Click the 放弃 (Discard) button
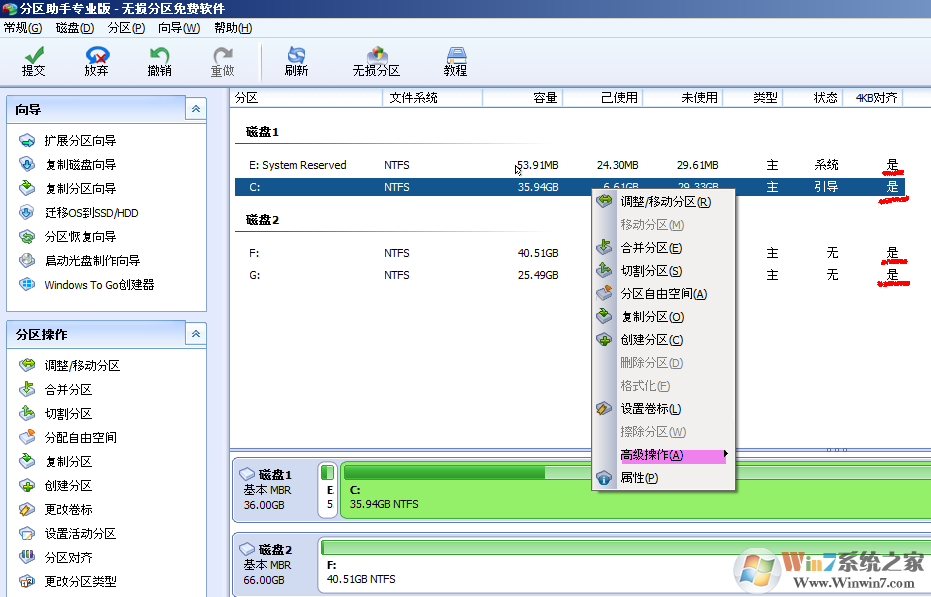Screen dimensions: 931x597 (96, 62)
